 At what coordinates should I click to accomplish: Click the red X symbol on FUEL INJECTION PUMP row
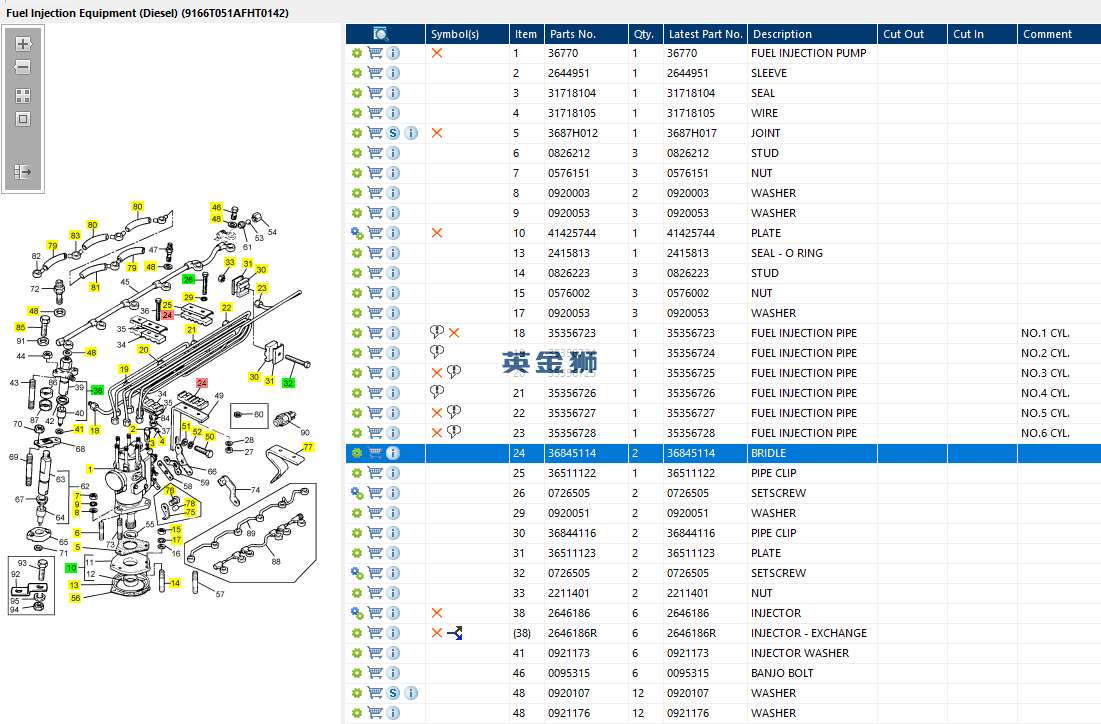click(437, 53)
